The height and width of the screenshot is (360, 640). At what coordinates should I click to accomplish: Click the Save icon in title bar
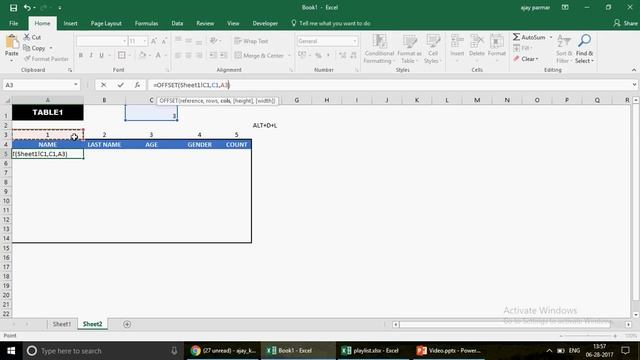coord(13,8)
